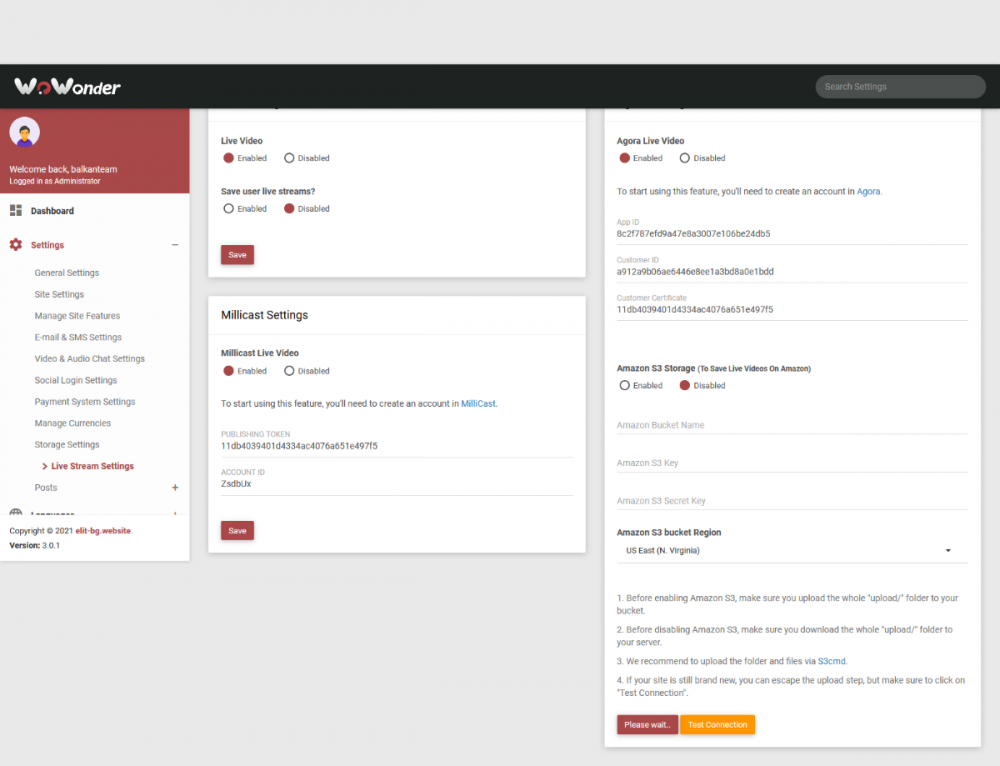This screenshot has height=766, width=1000.
Task: Open the Amazon S3 bucket Region dropdown
Action: click(792, 550)
